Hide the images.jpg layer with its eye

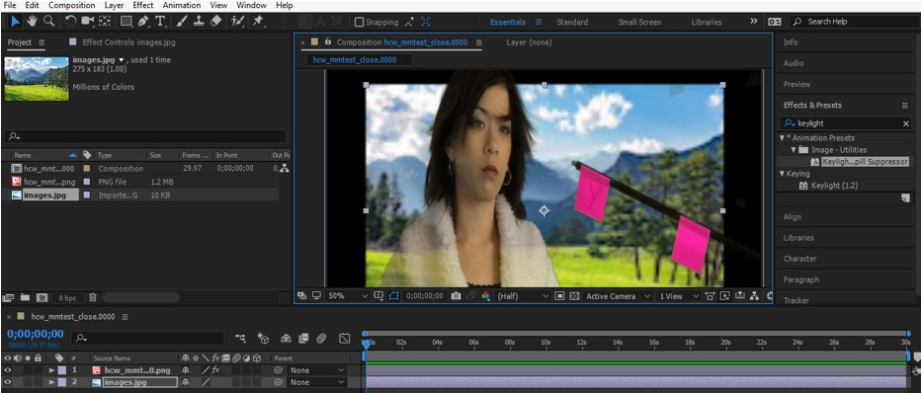coord(8,382)
